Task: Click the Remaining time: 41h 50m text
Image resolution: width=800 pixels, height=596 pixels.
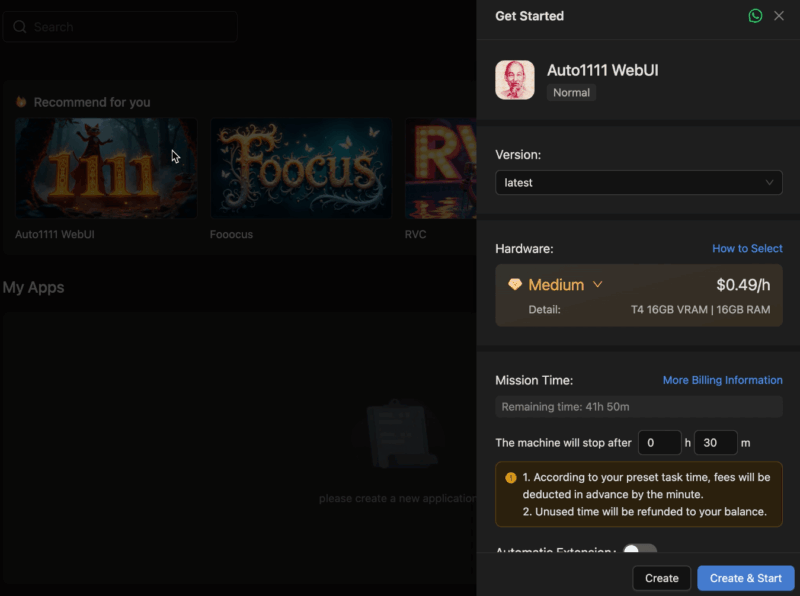Action: pos(565,407)
